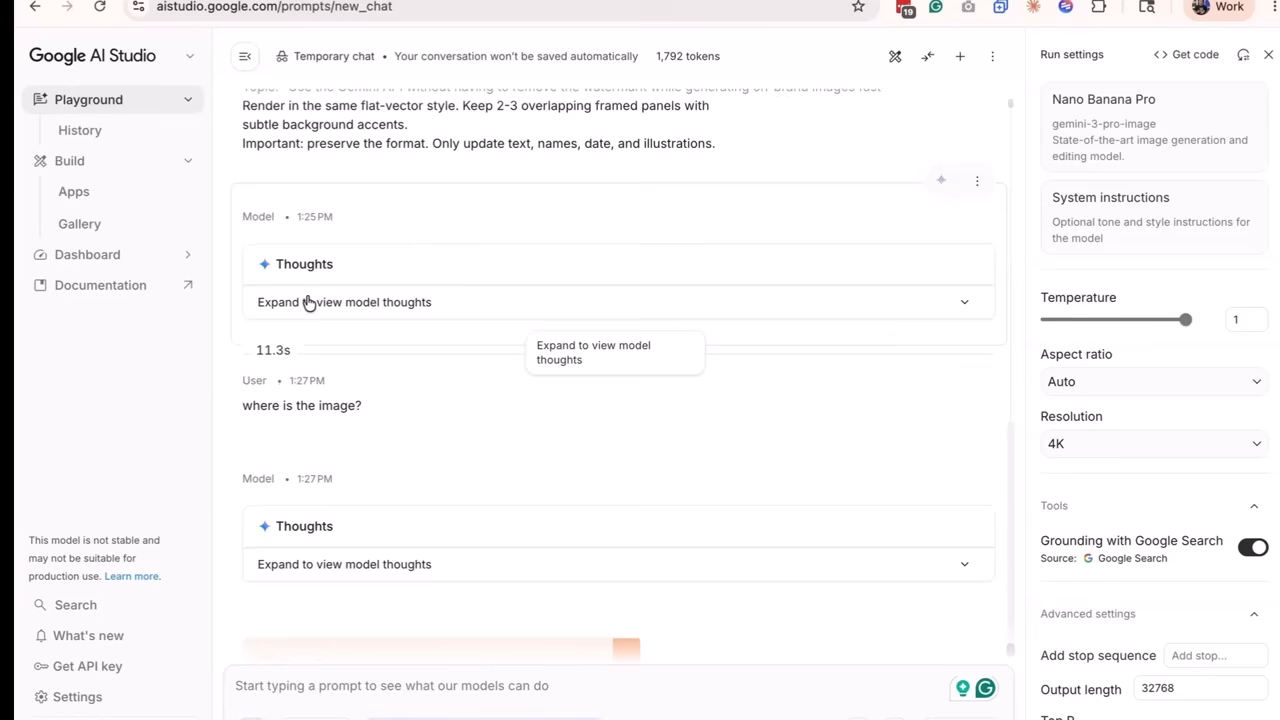Click the Settings gear icon
The width and height of the screenshot is (1280, 720).
click(40, 697)
